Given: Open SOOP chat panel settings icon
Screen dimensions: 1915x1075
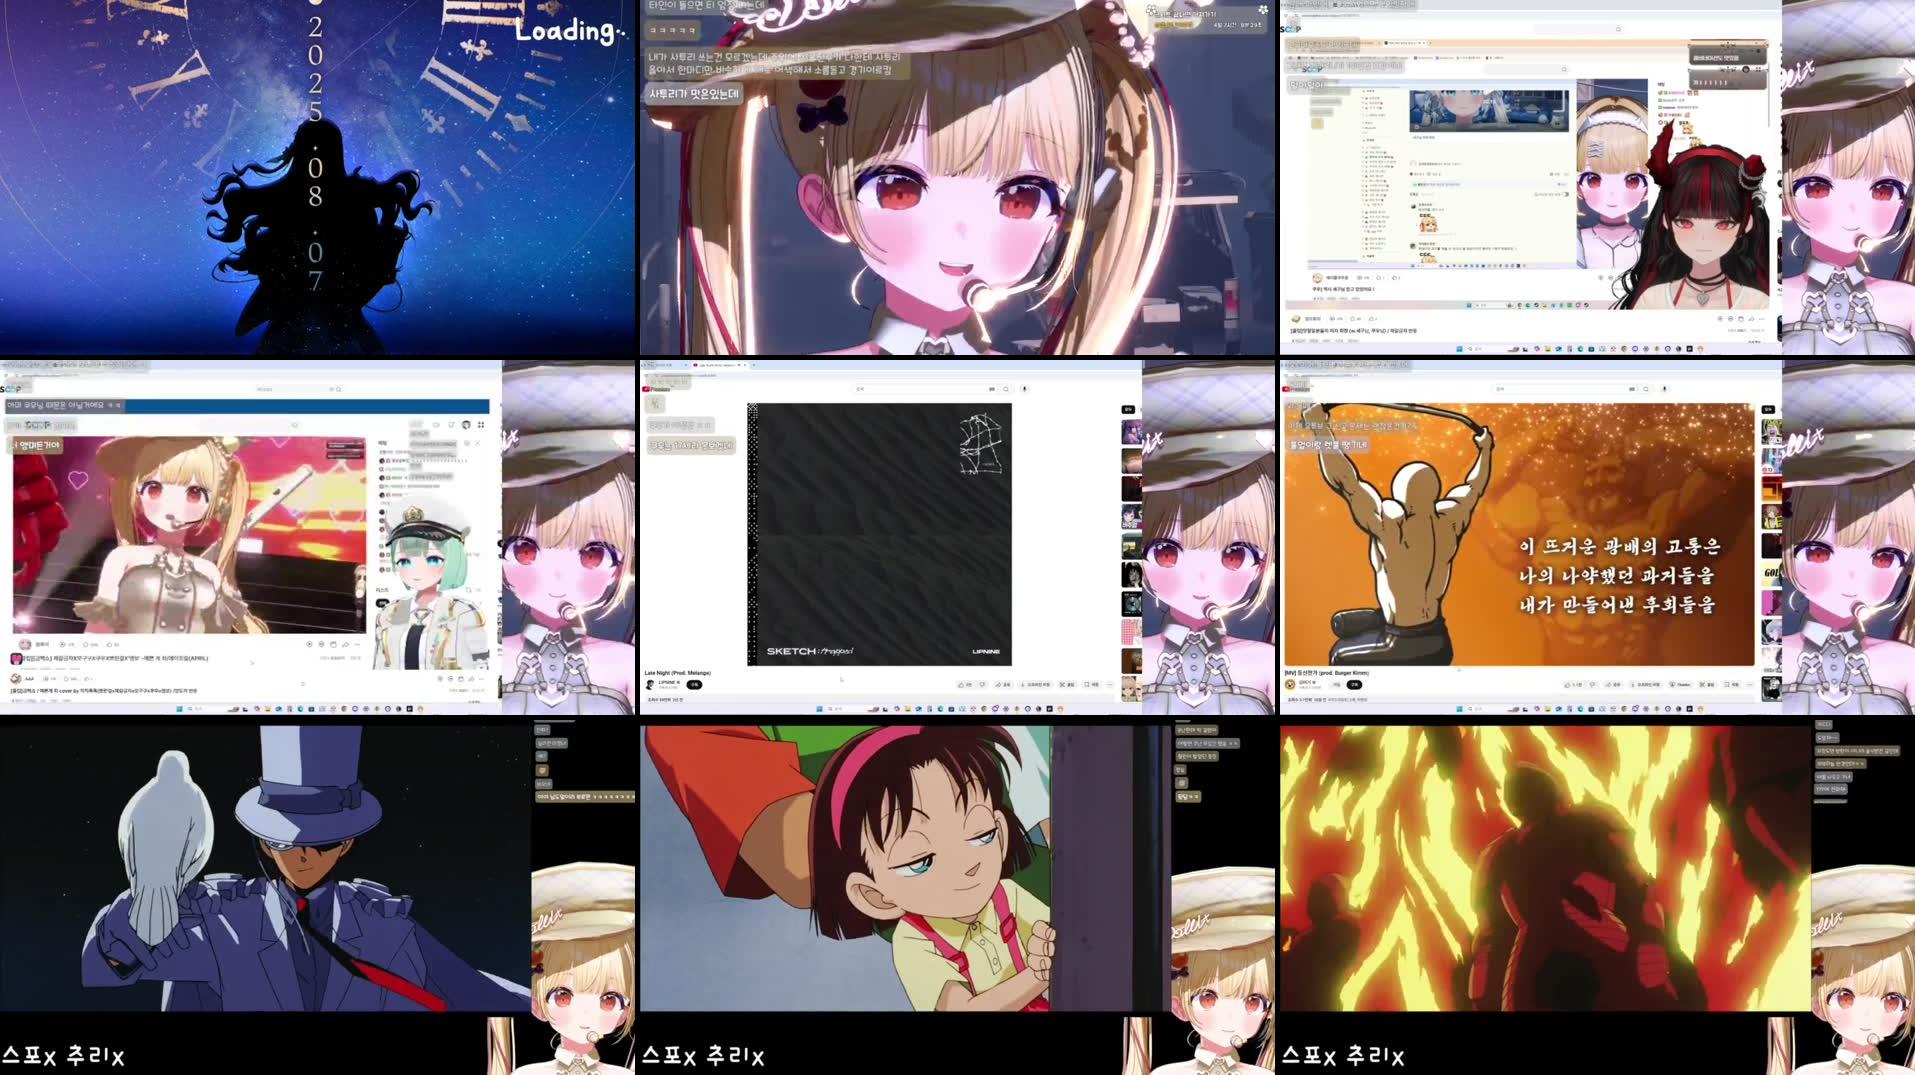Looking at the screenshot, I should [x=467, y=443].
